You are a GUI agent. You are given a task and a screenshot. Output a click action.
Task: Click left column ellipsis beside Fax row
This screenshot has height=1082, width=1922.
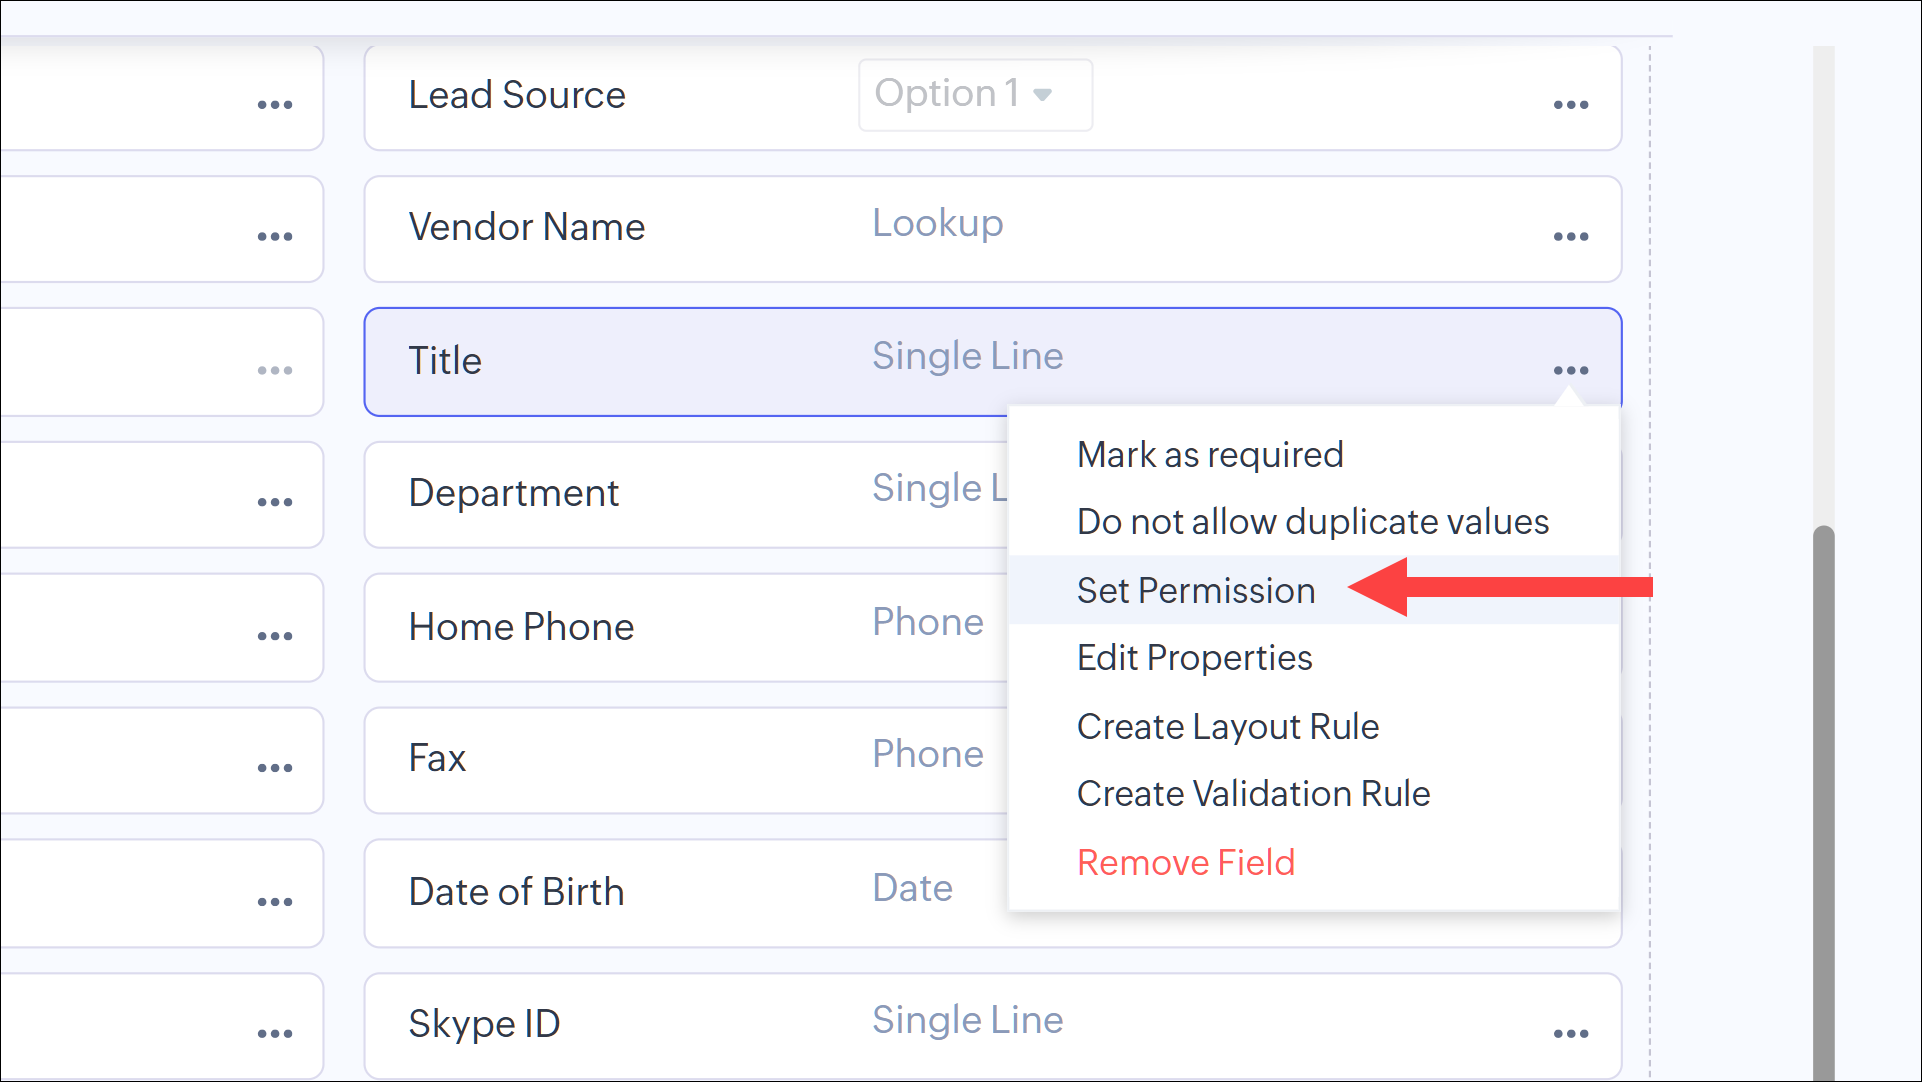tap(275, 768)
